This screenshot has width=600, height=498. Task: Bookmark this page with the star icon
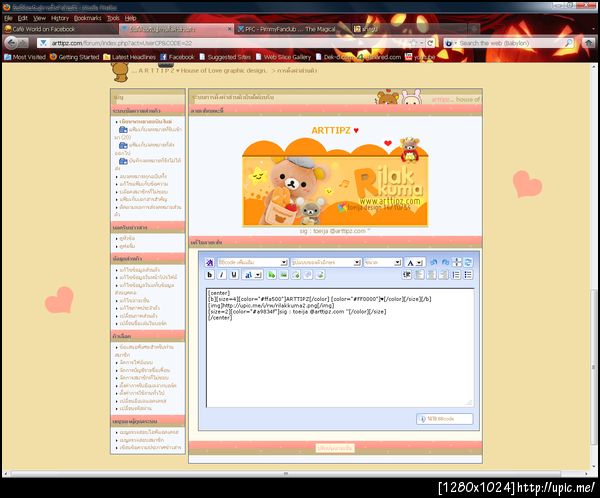tap(413, 43)
